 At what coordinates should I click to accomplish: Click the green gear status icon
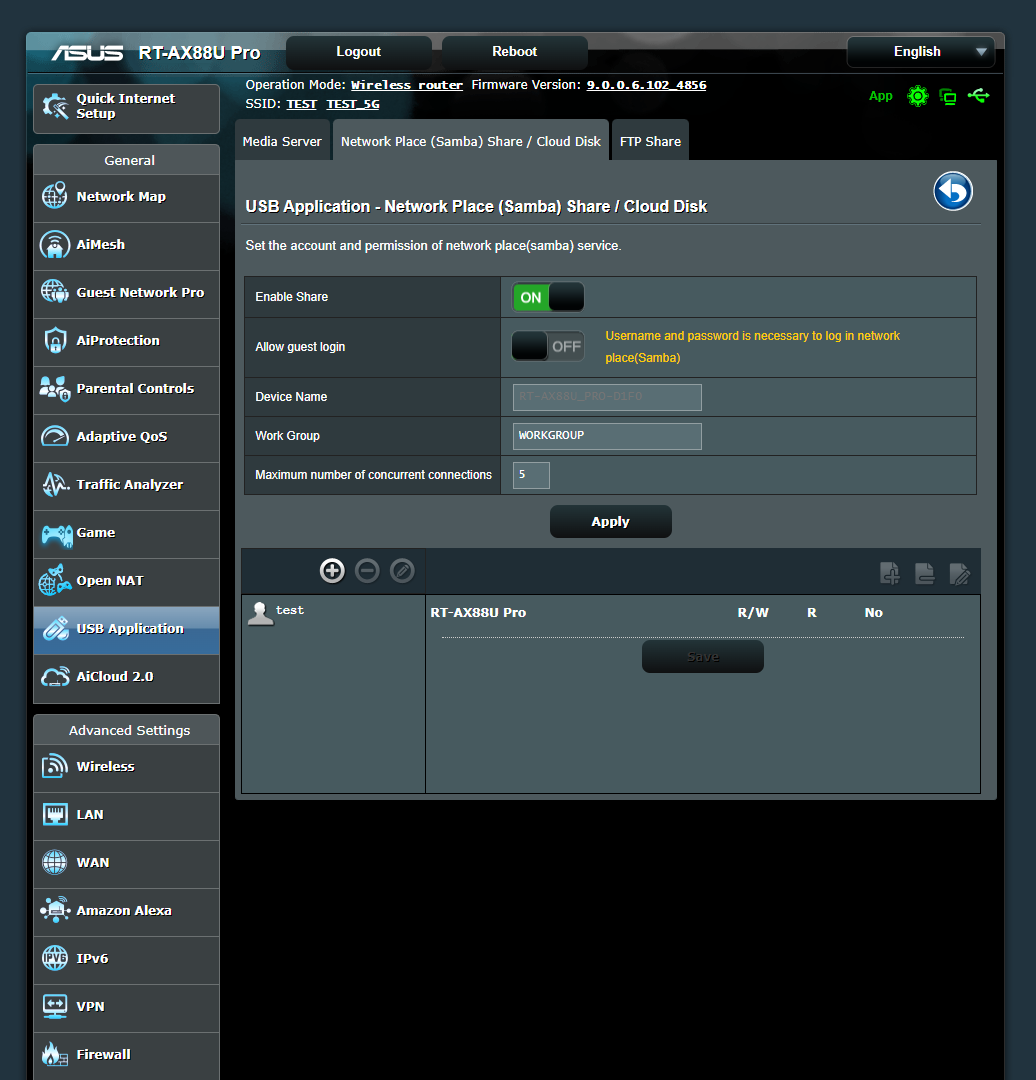(918, 96)
